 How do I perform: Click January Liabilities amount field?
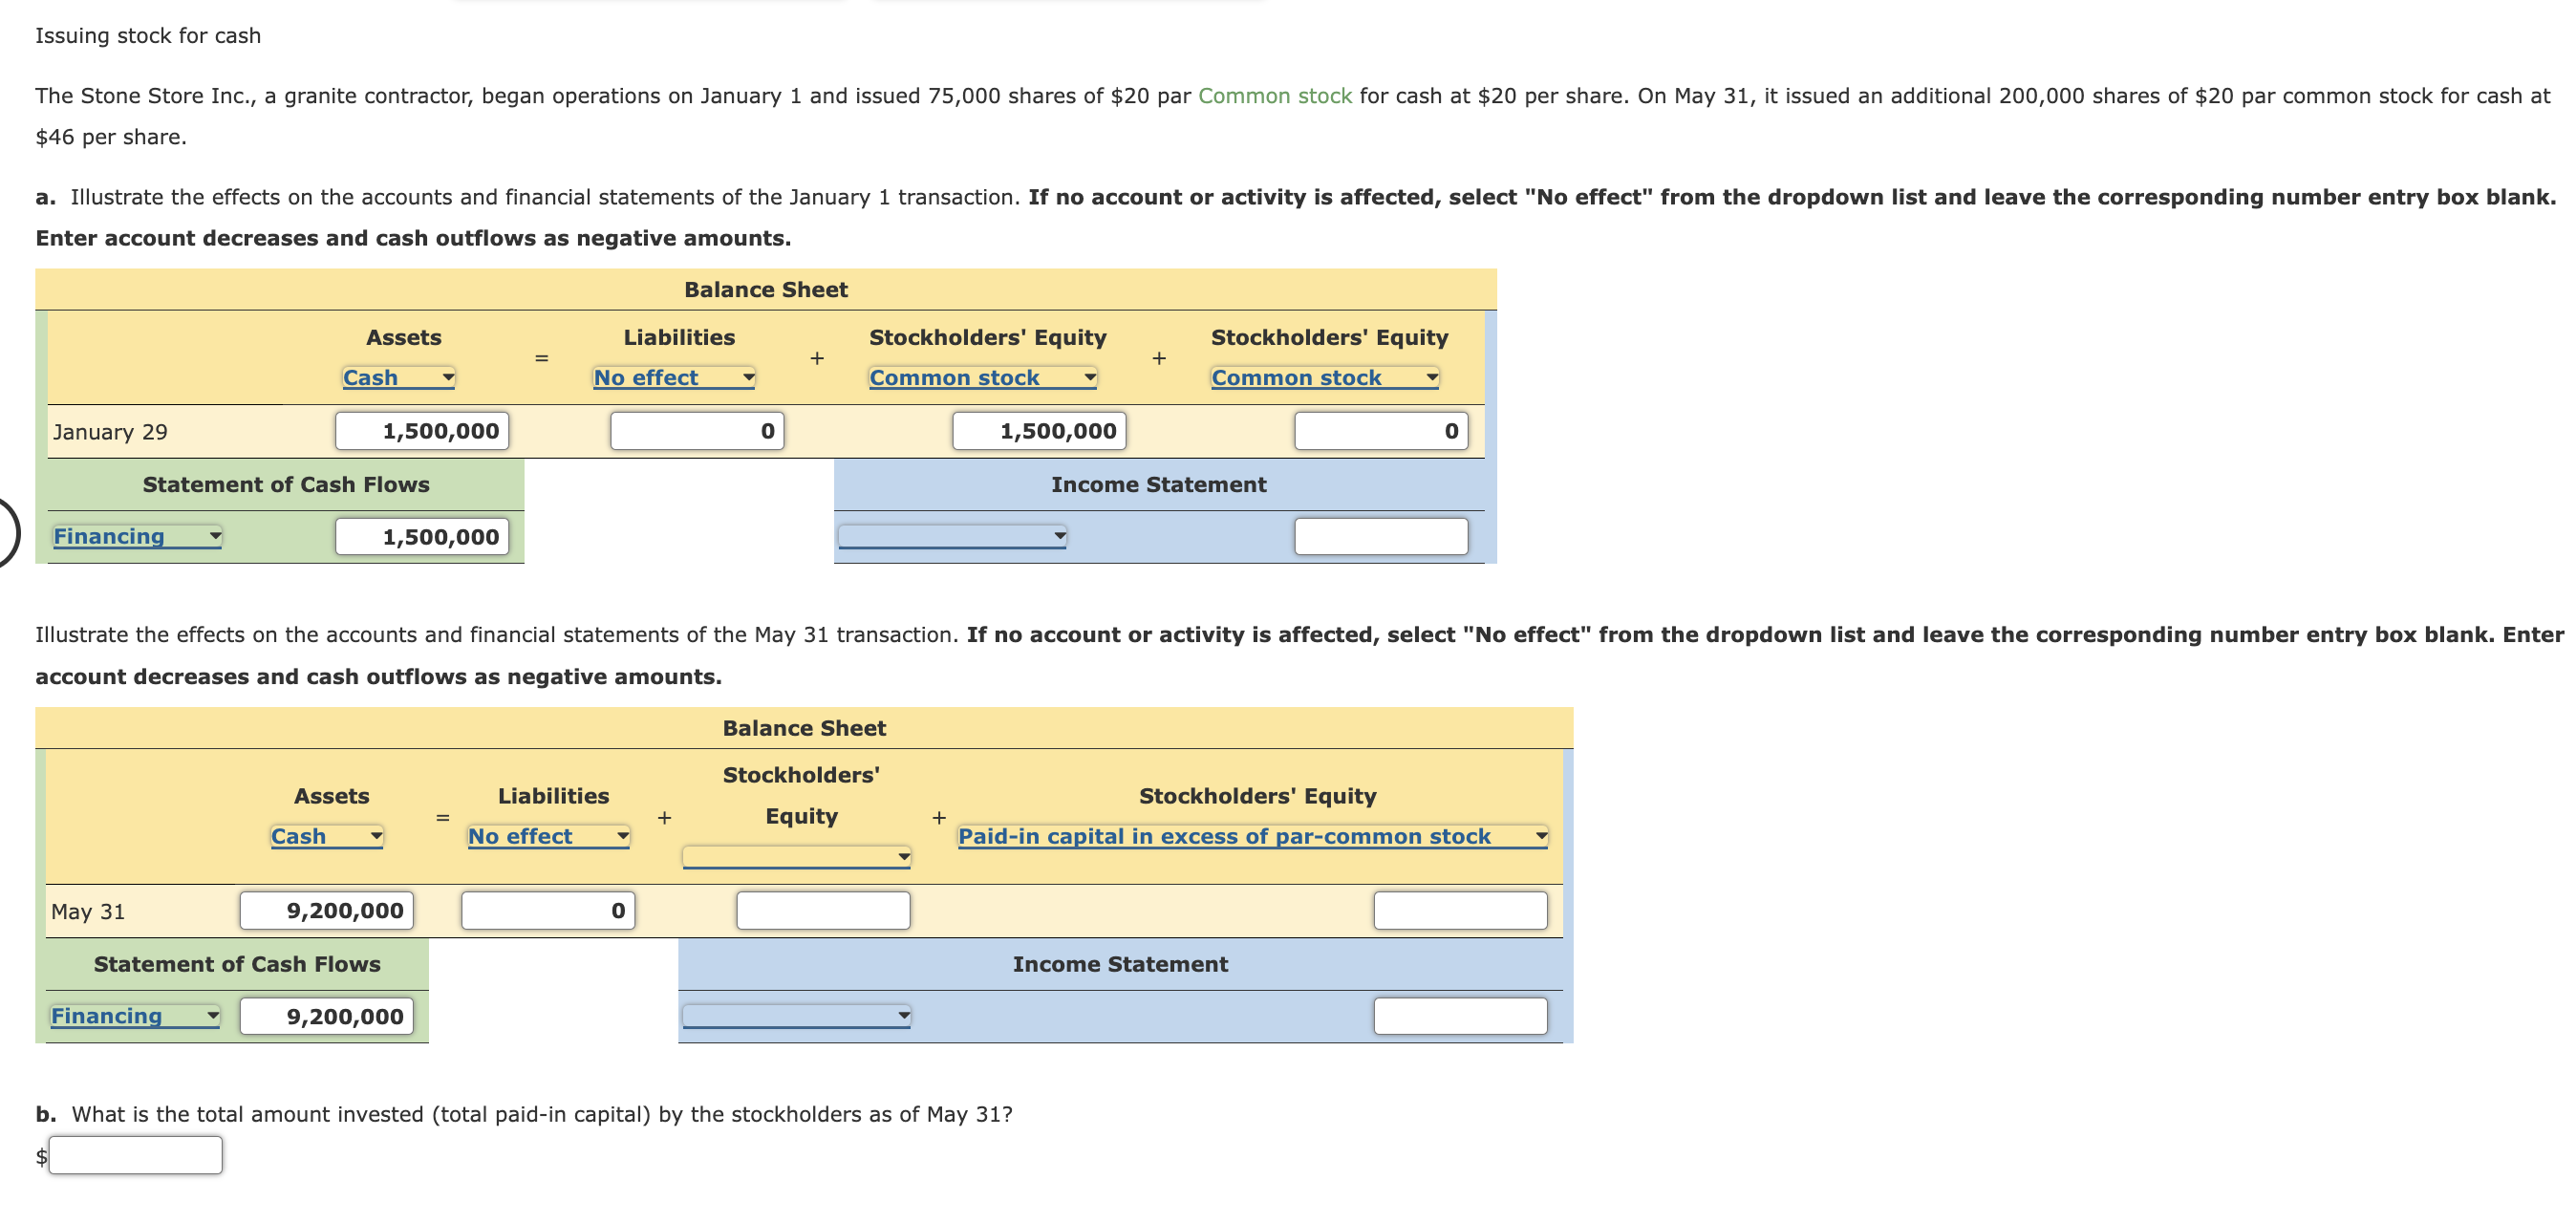[x=697, y=431]
